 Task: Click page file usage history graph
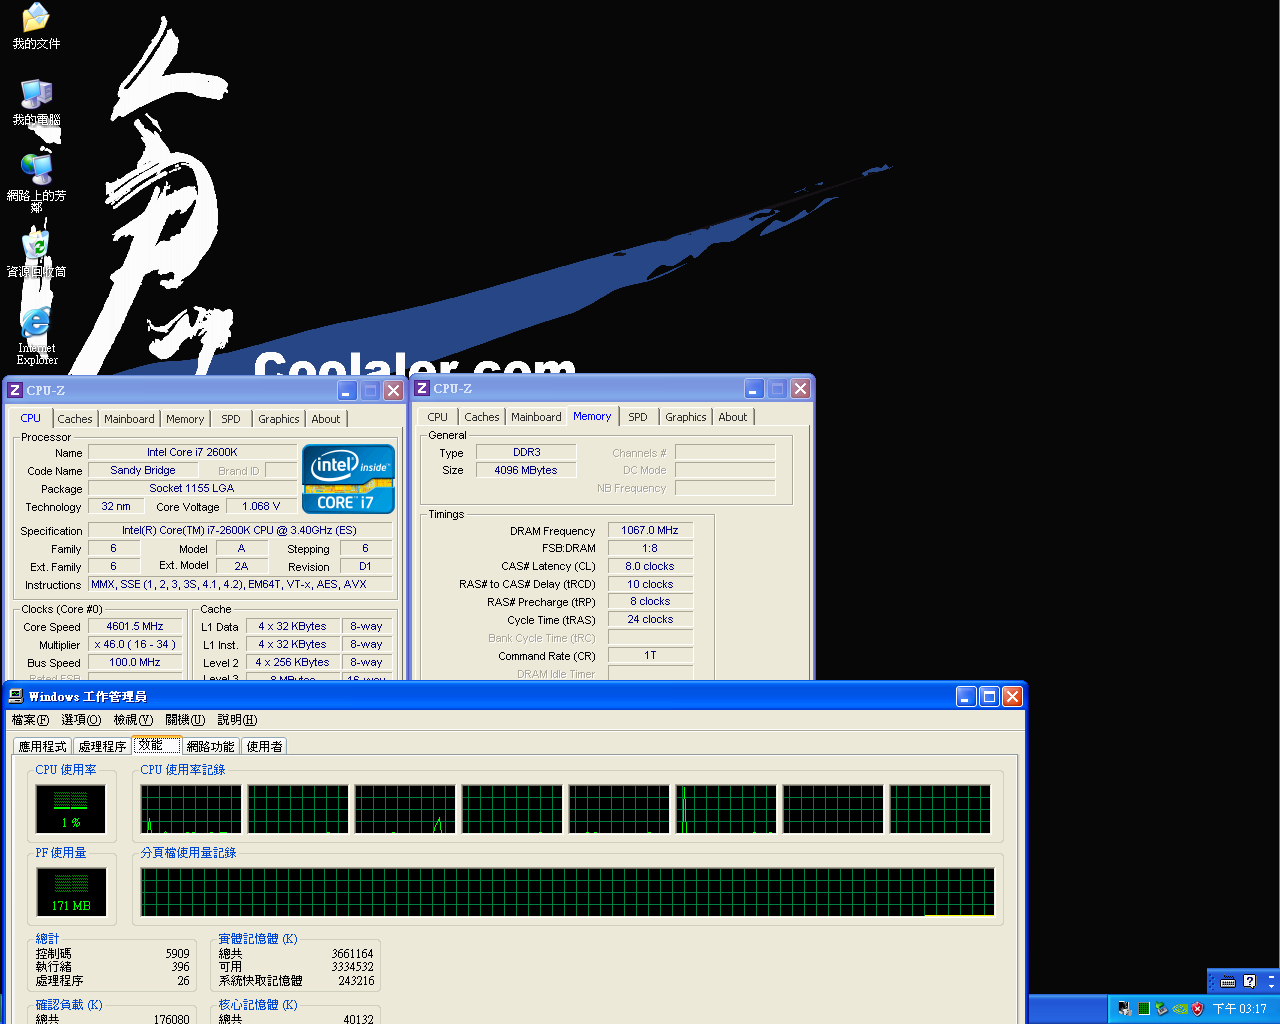(x=568, y=892)
